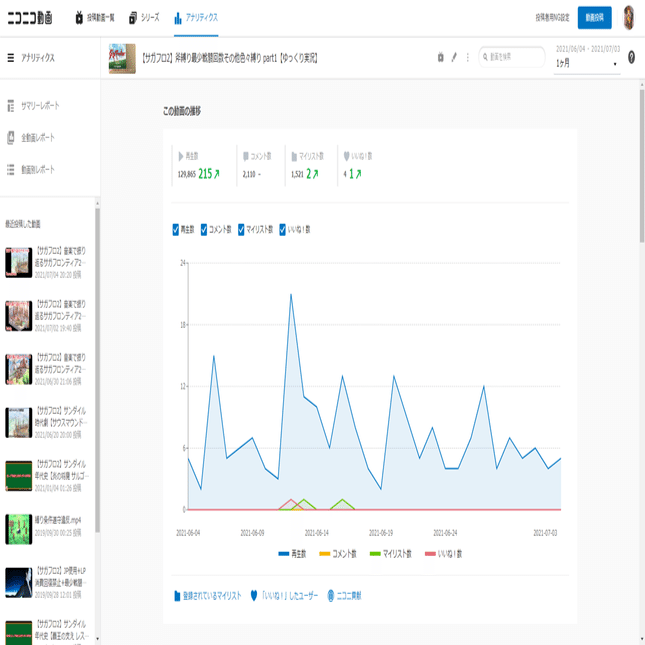Open recent video posted 2021/06/20 20:00
645x645 pixels.
coord(46,422)
